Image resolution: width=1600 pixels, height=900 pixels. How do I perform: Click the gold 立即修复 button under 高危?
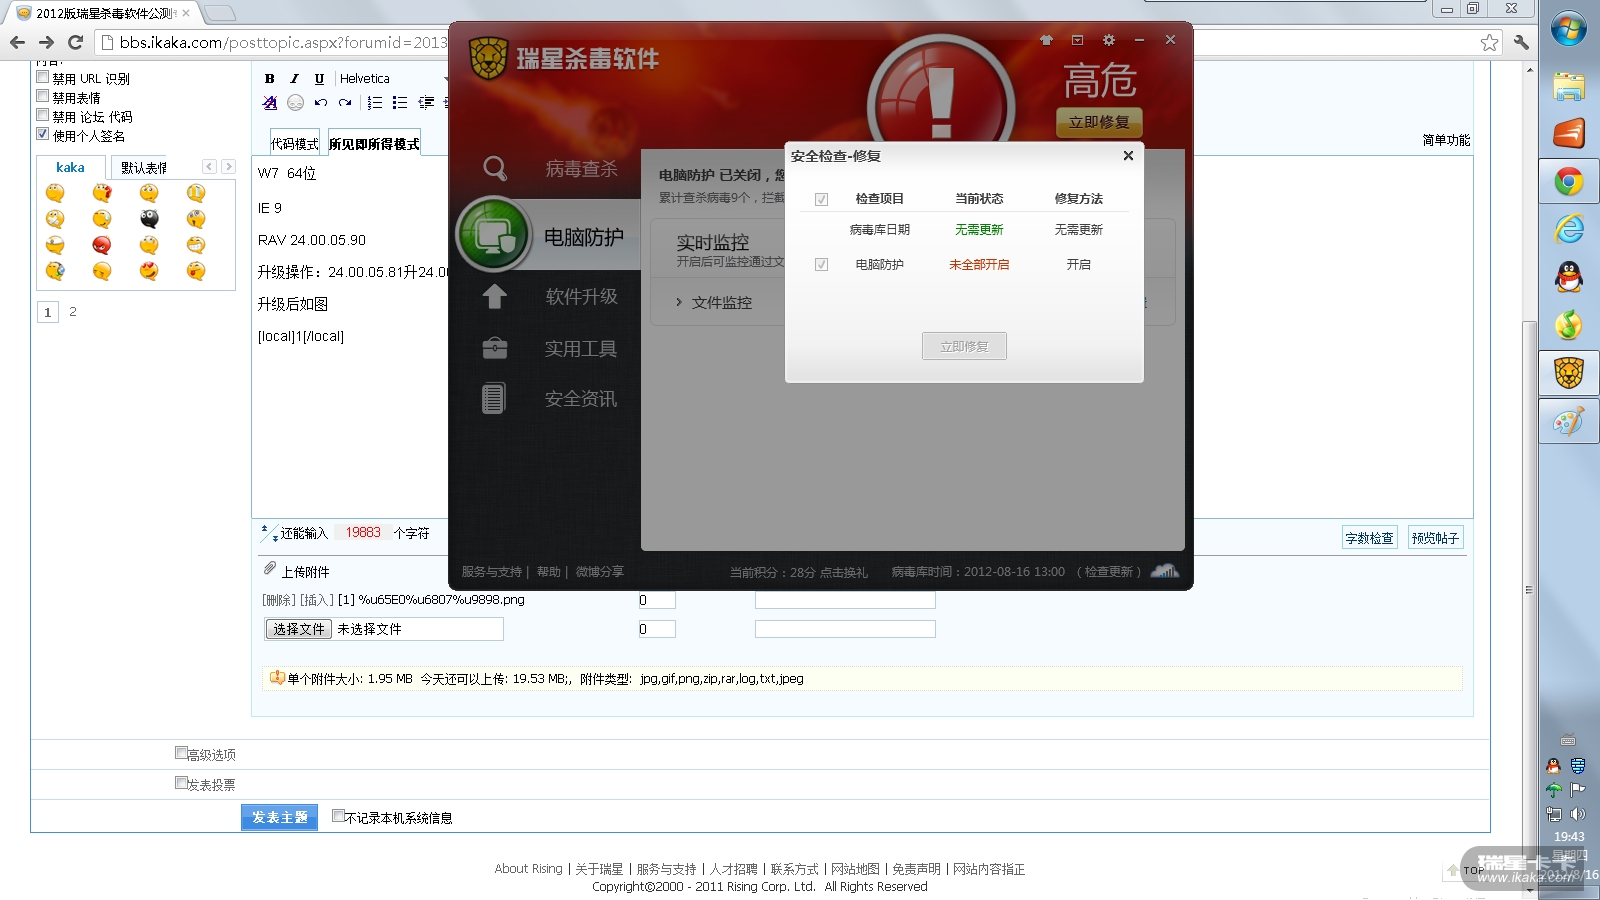1099,122
